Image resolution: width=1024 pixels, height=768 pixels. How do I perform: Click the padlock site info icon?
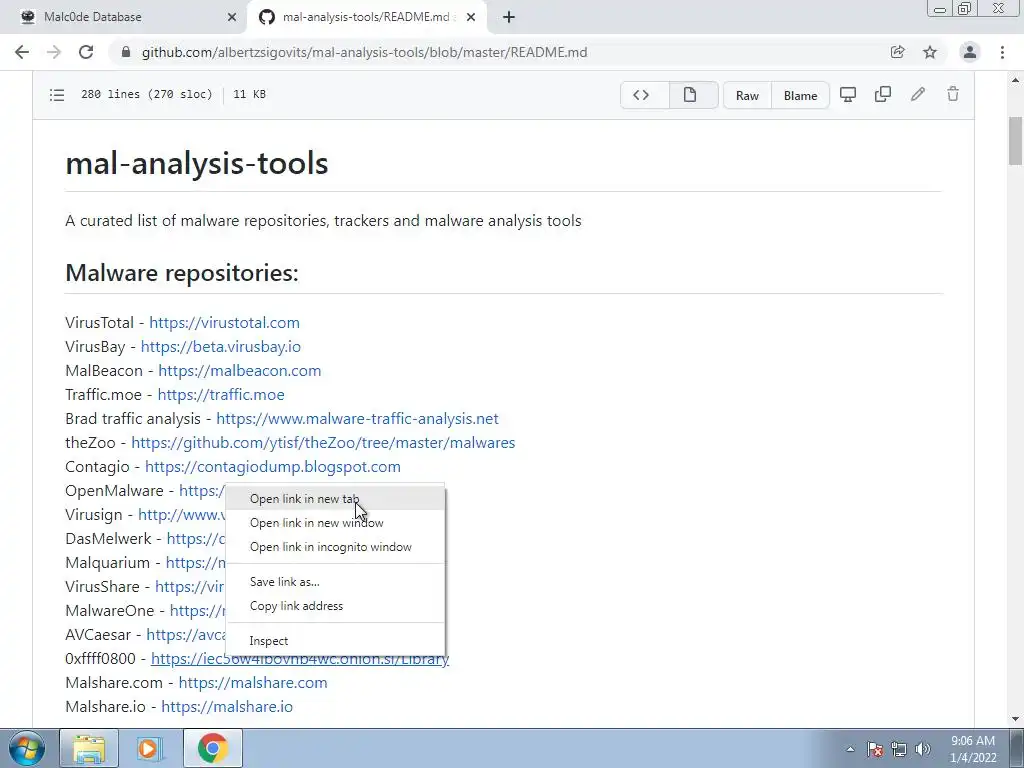(126, 52)
